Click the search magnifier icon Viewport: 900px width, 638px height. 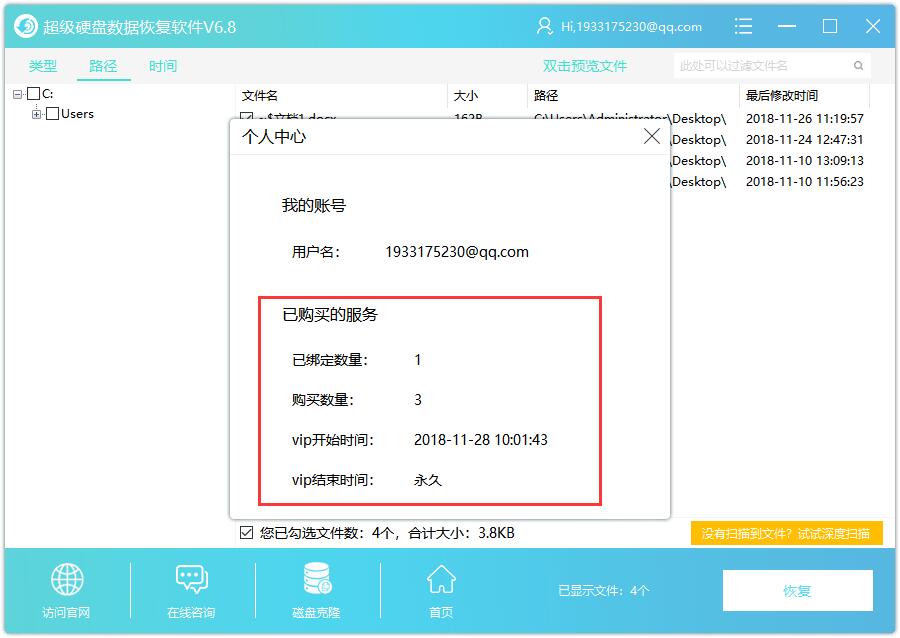(858, 66)
